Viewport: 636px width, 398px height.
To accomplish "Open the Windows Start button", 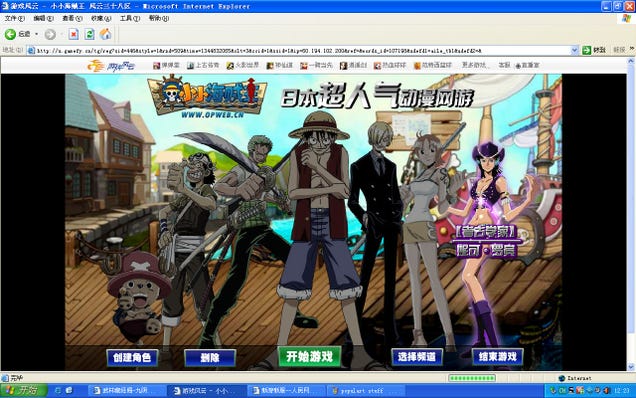I will pos(24,390).
